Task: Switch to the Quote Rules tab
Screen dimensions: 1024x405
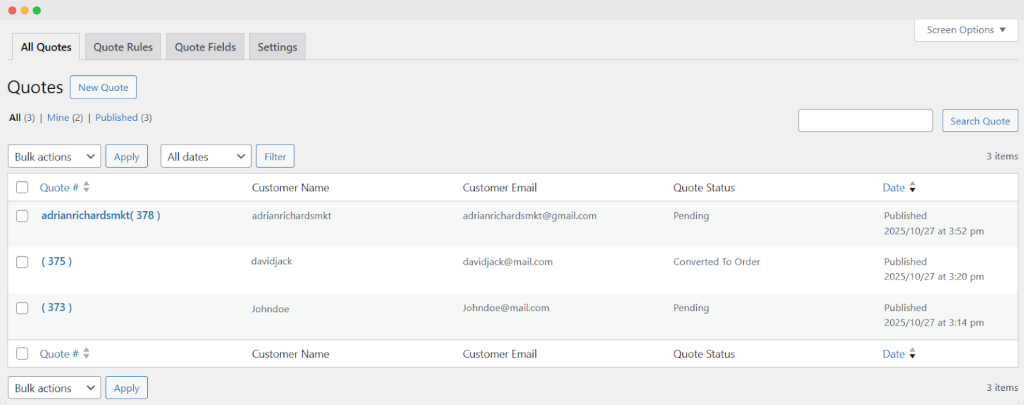Action: (x=122, y=47)
